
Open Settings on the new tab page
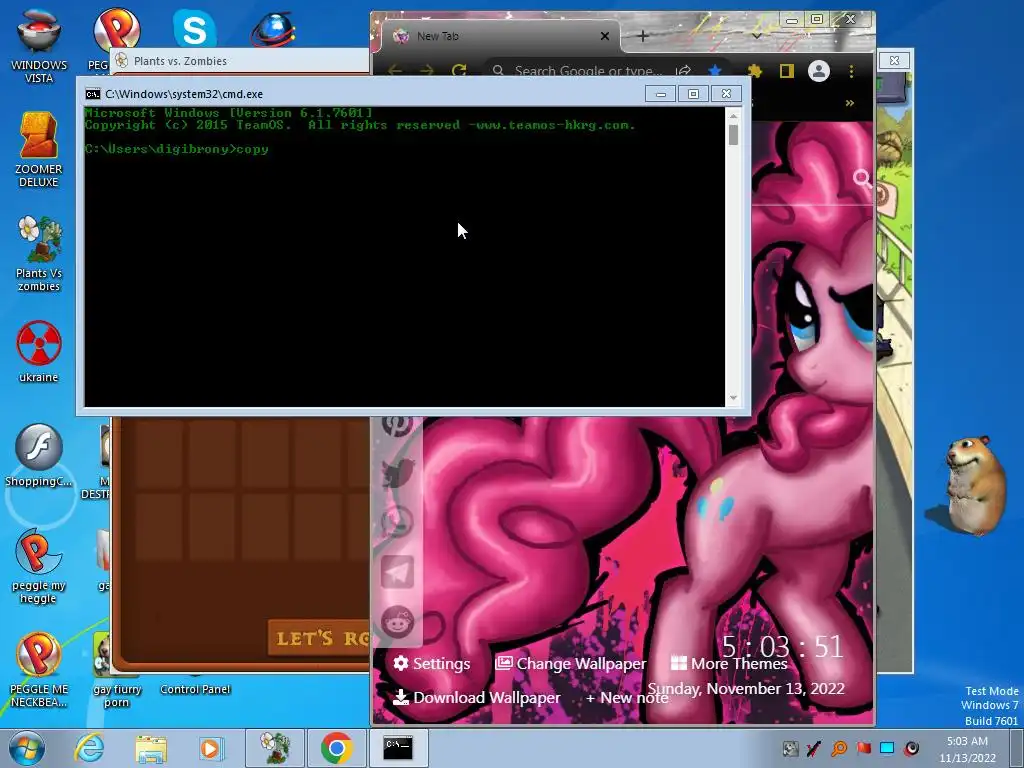point(432,664)
